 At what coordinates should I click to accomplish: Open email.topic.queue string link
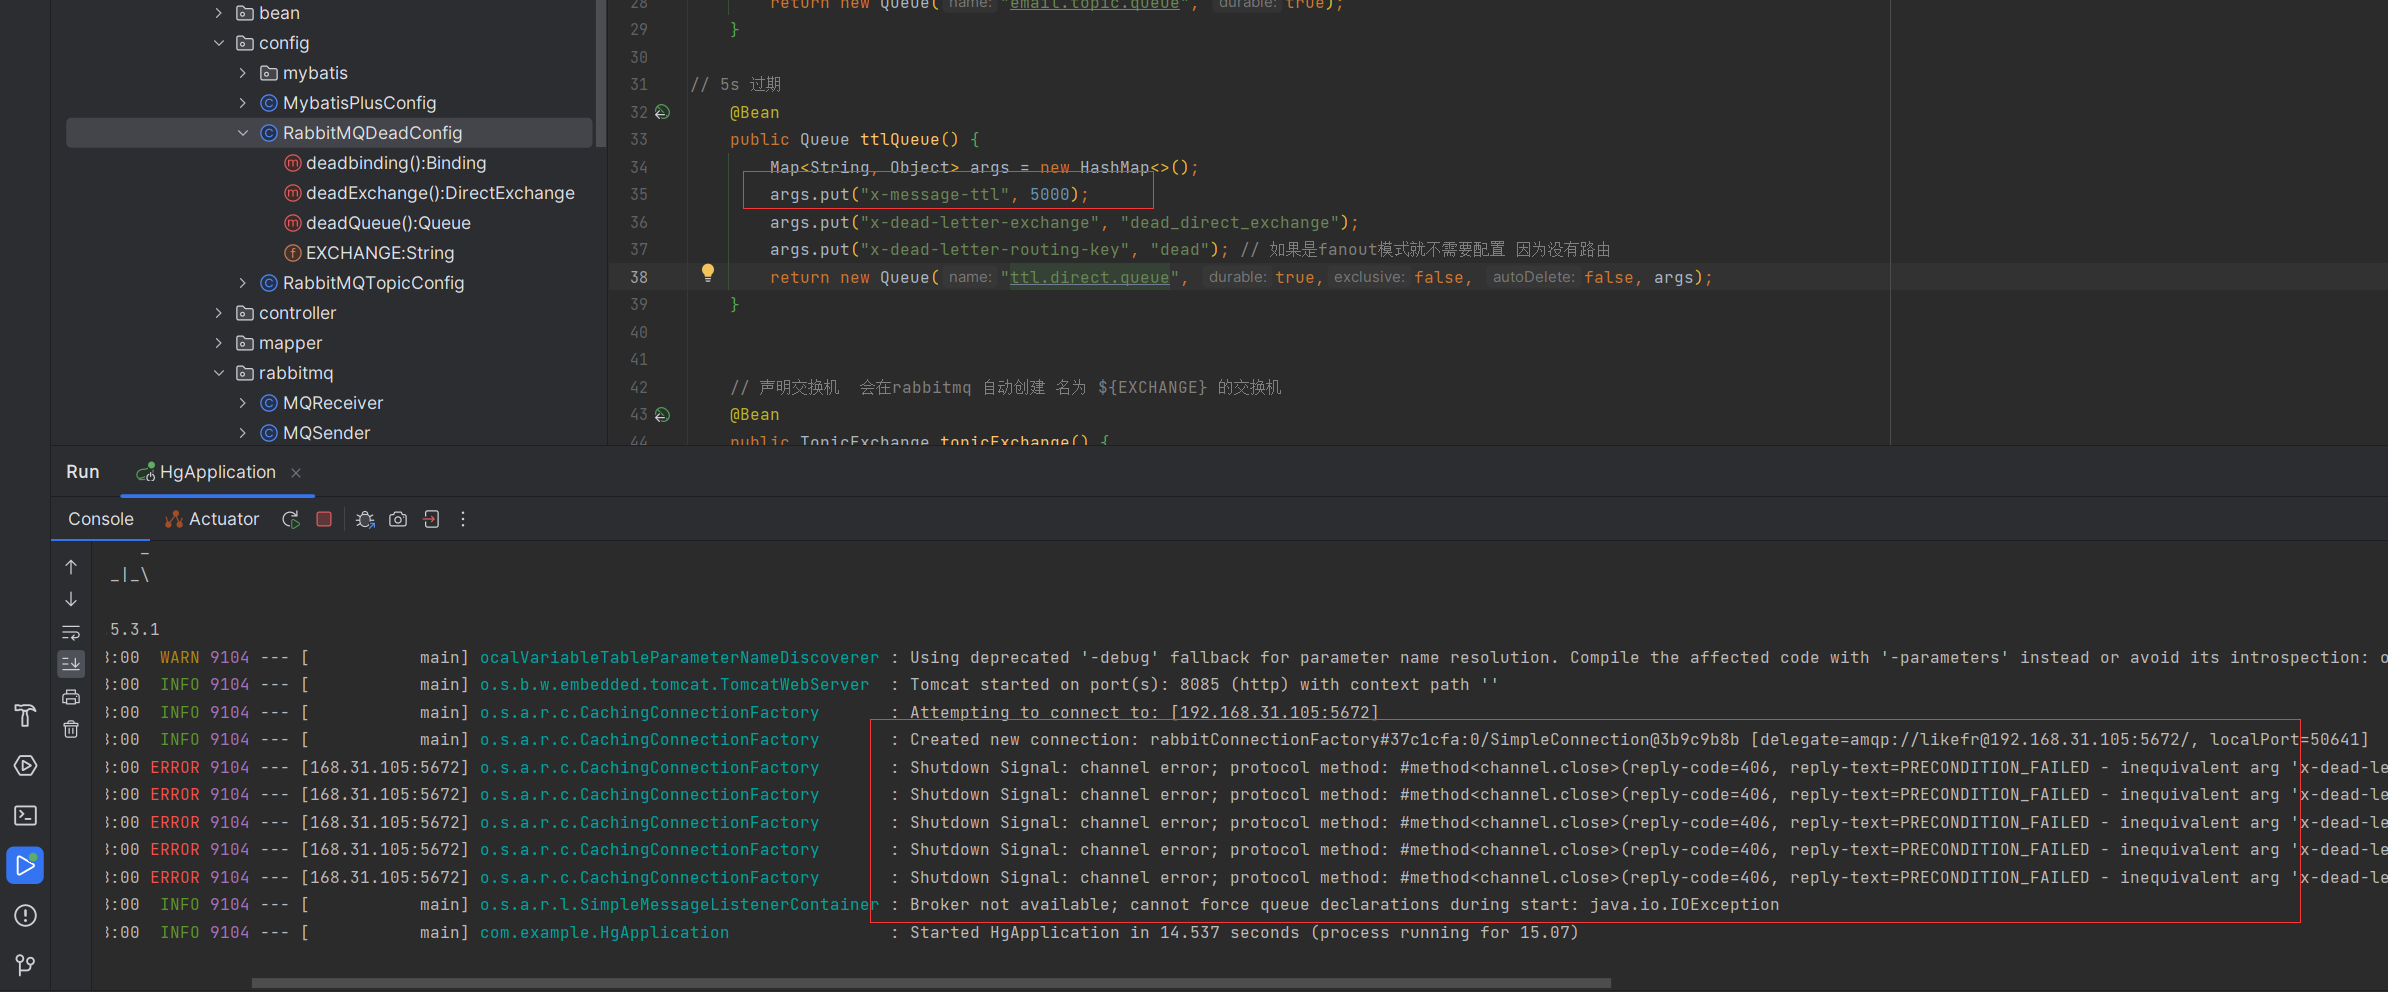point(1094,5)
